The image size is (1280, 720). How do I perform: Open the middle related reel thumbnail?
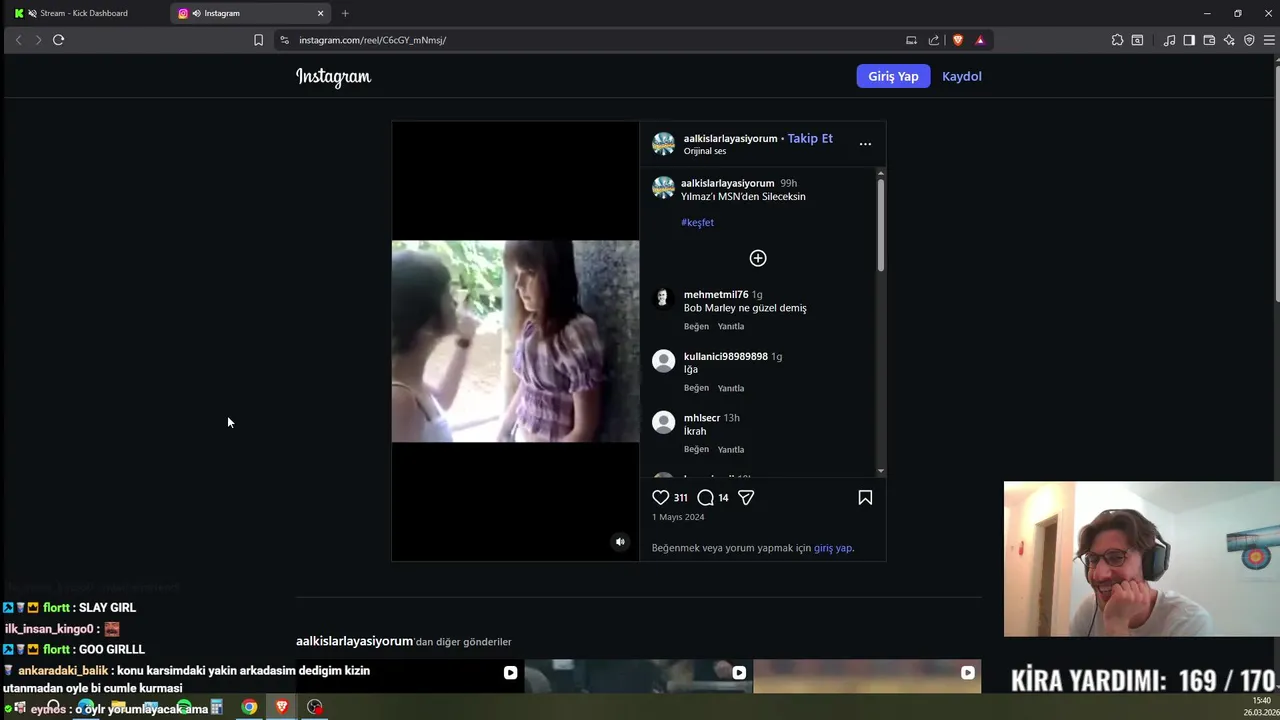point(638,677)
